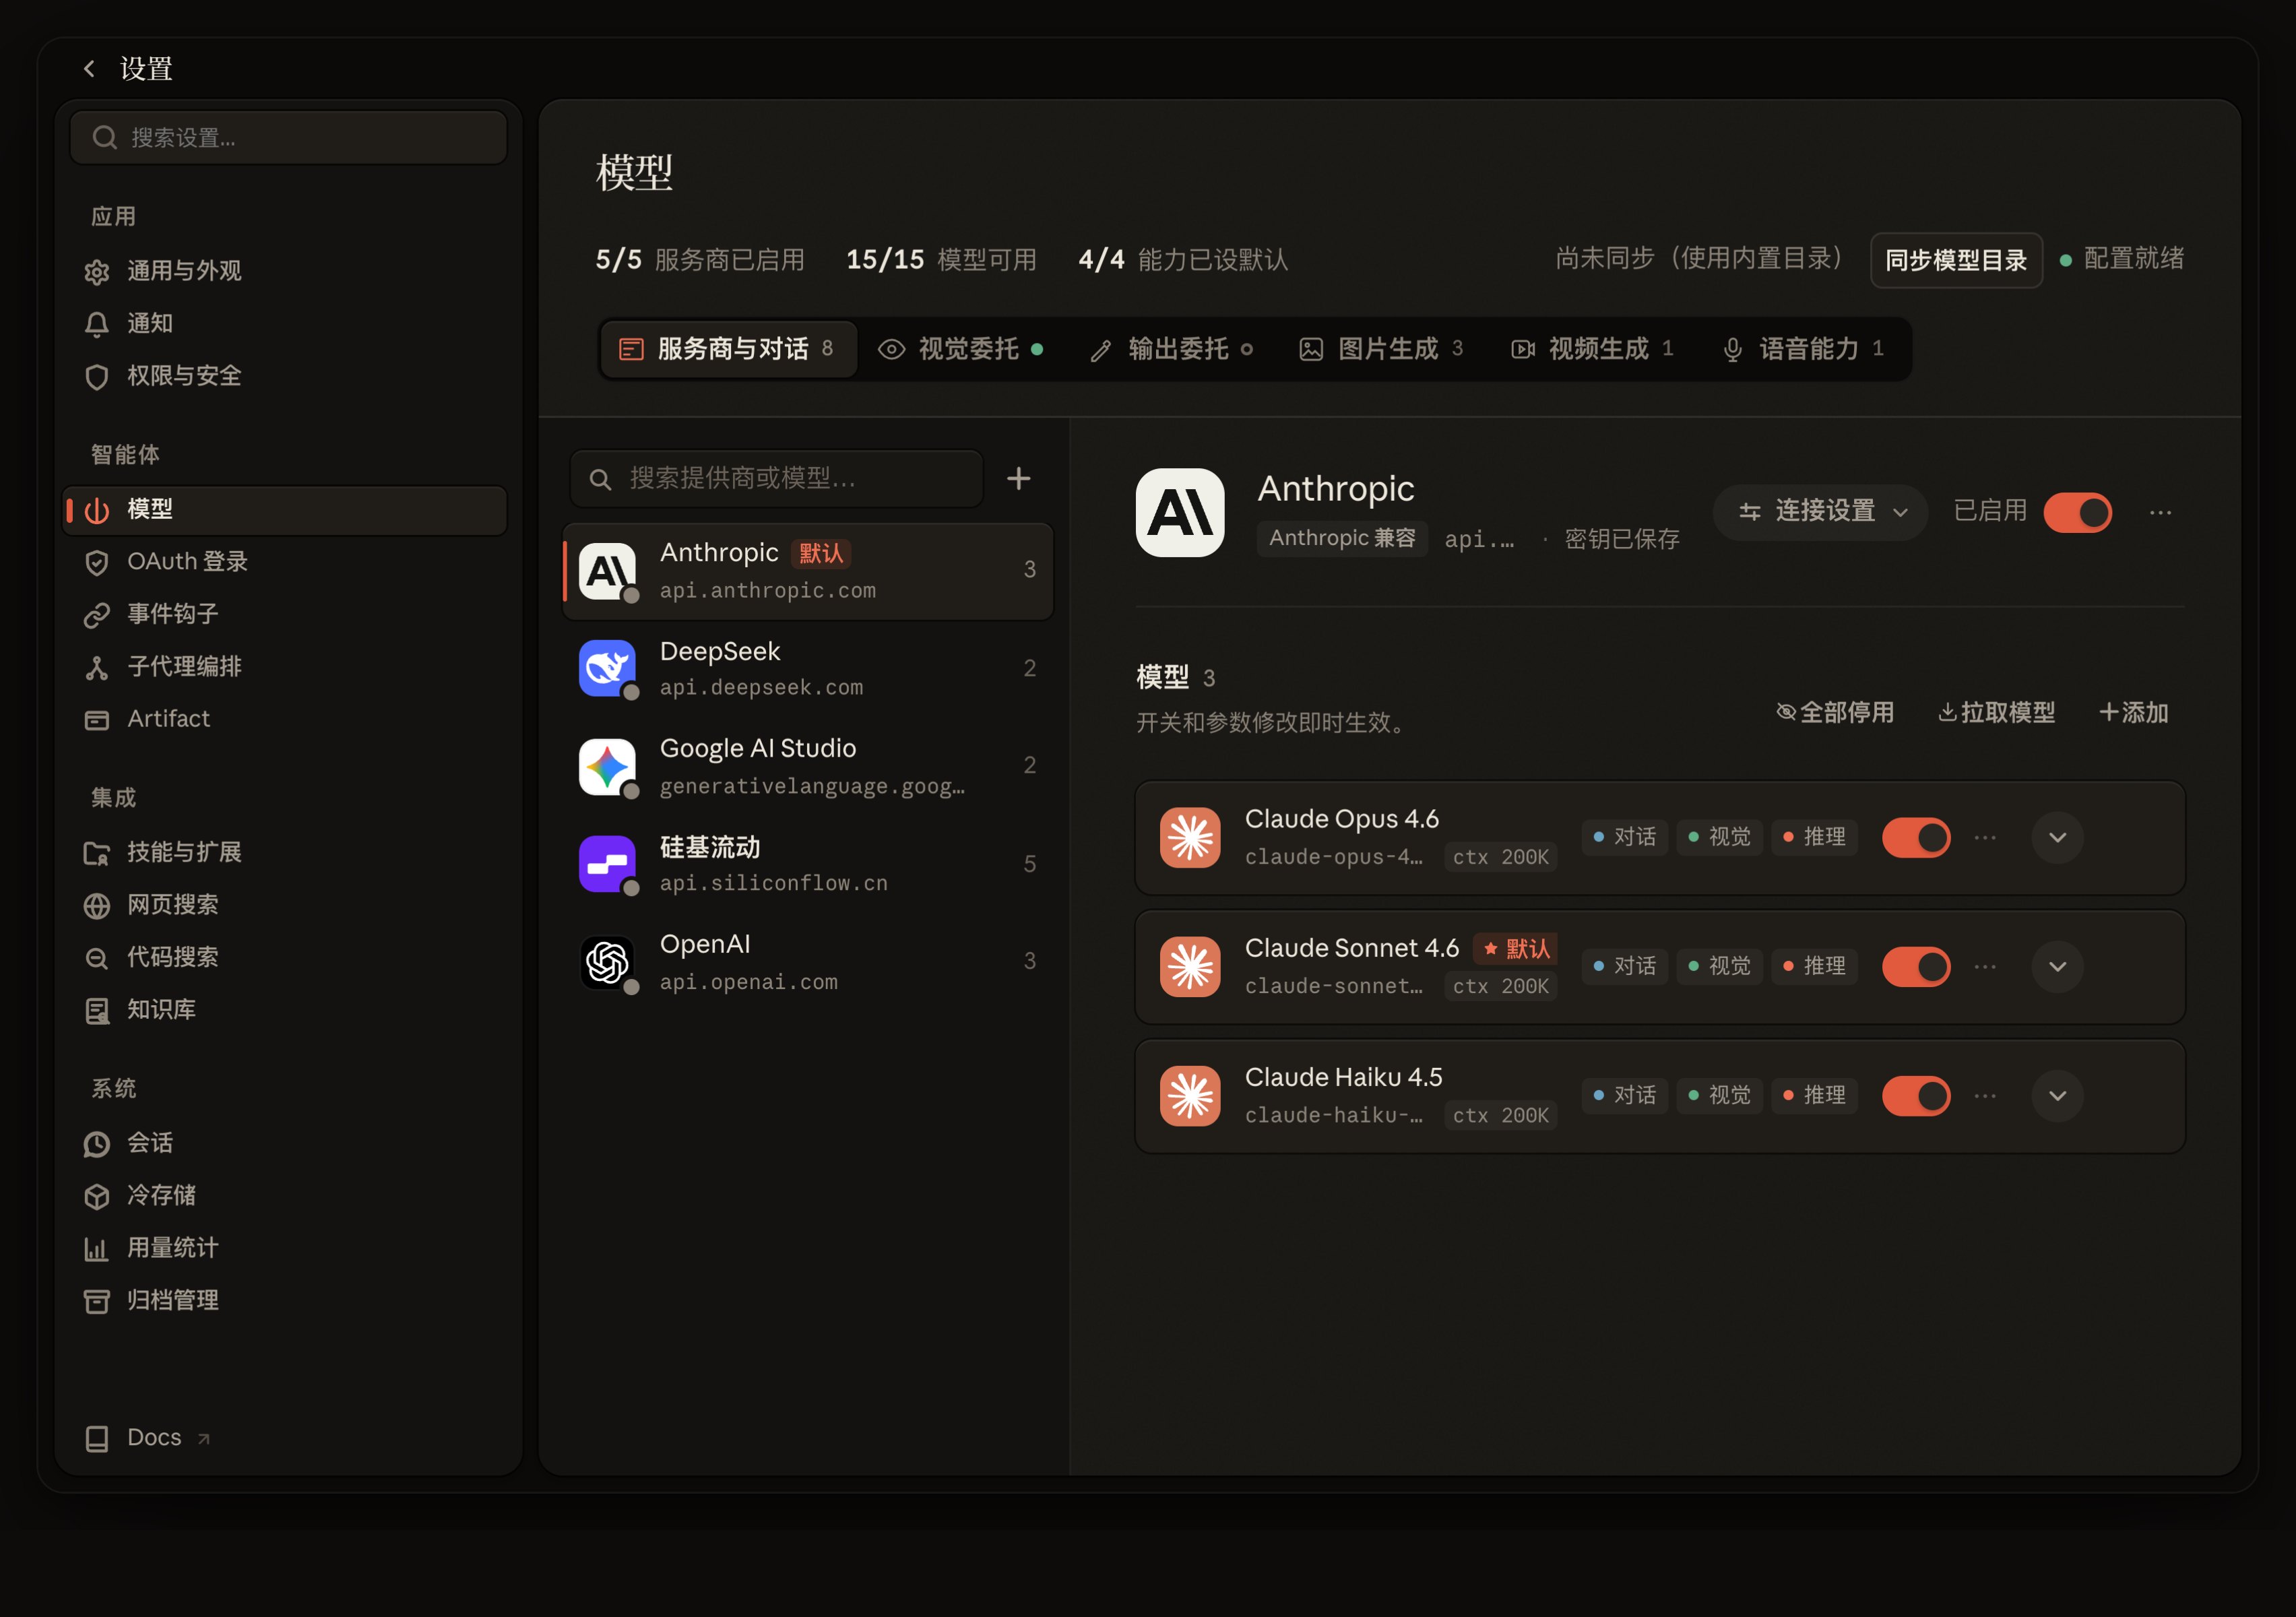
Task: Toggle Claude Sonnet 4.6 model switch
Action: click(x=1916, y=967)
